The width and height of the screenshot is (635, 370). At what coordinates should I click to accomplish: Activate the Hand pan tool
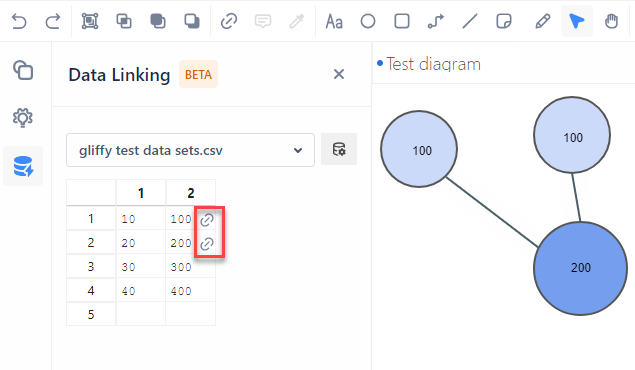point(611,21)
